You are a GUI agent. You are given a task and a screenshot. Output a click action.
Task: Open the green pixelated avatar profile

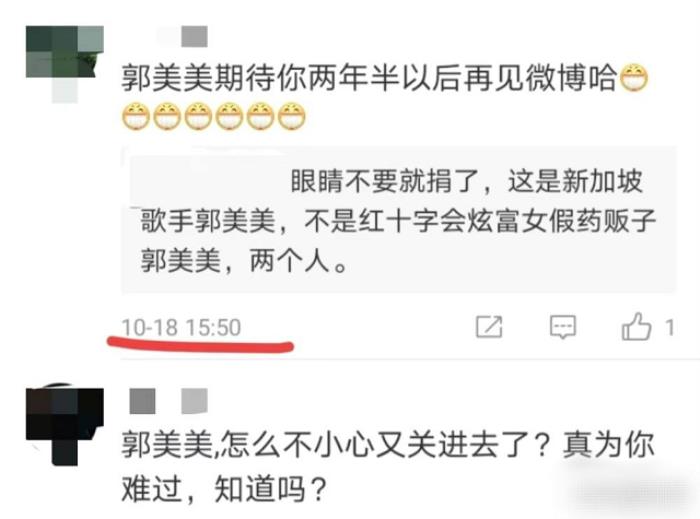pyautogui.click(x=65, y=64)
